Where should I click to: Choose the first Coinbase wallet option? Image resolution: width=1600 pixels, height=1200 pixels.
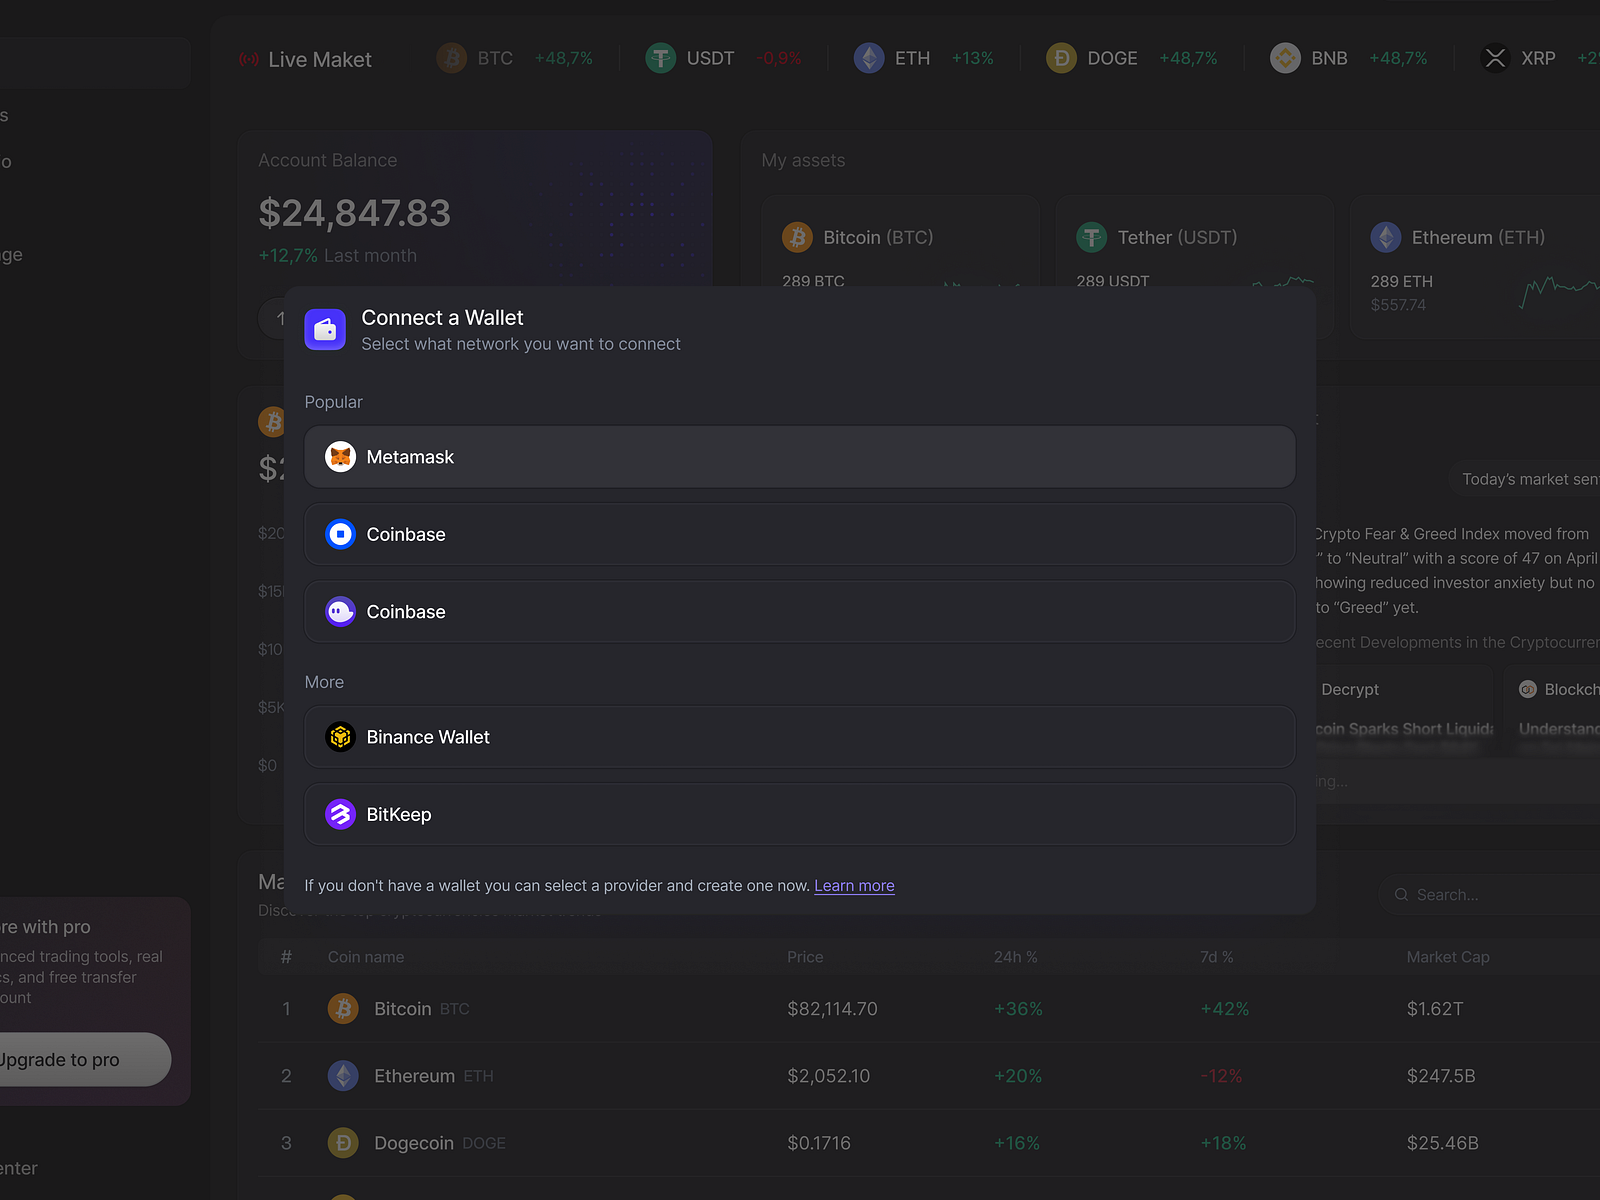(799, 534)
